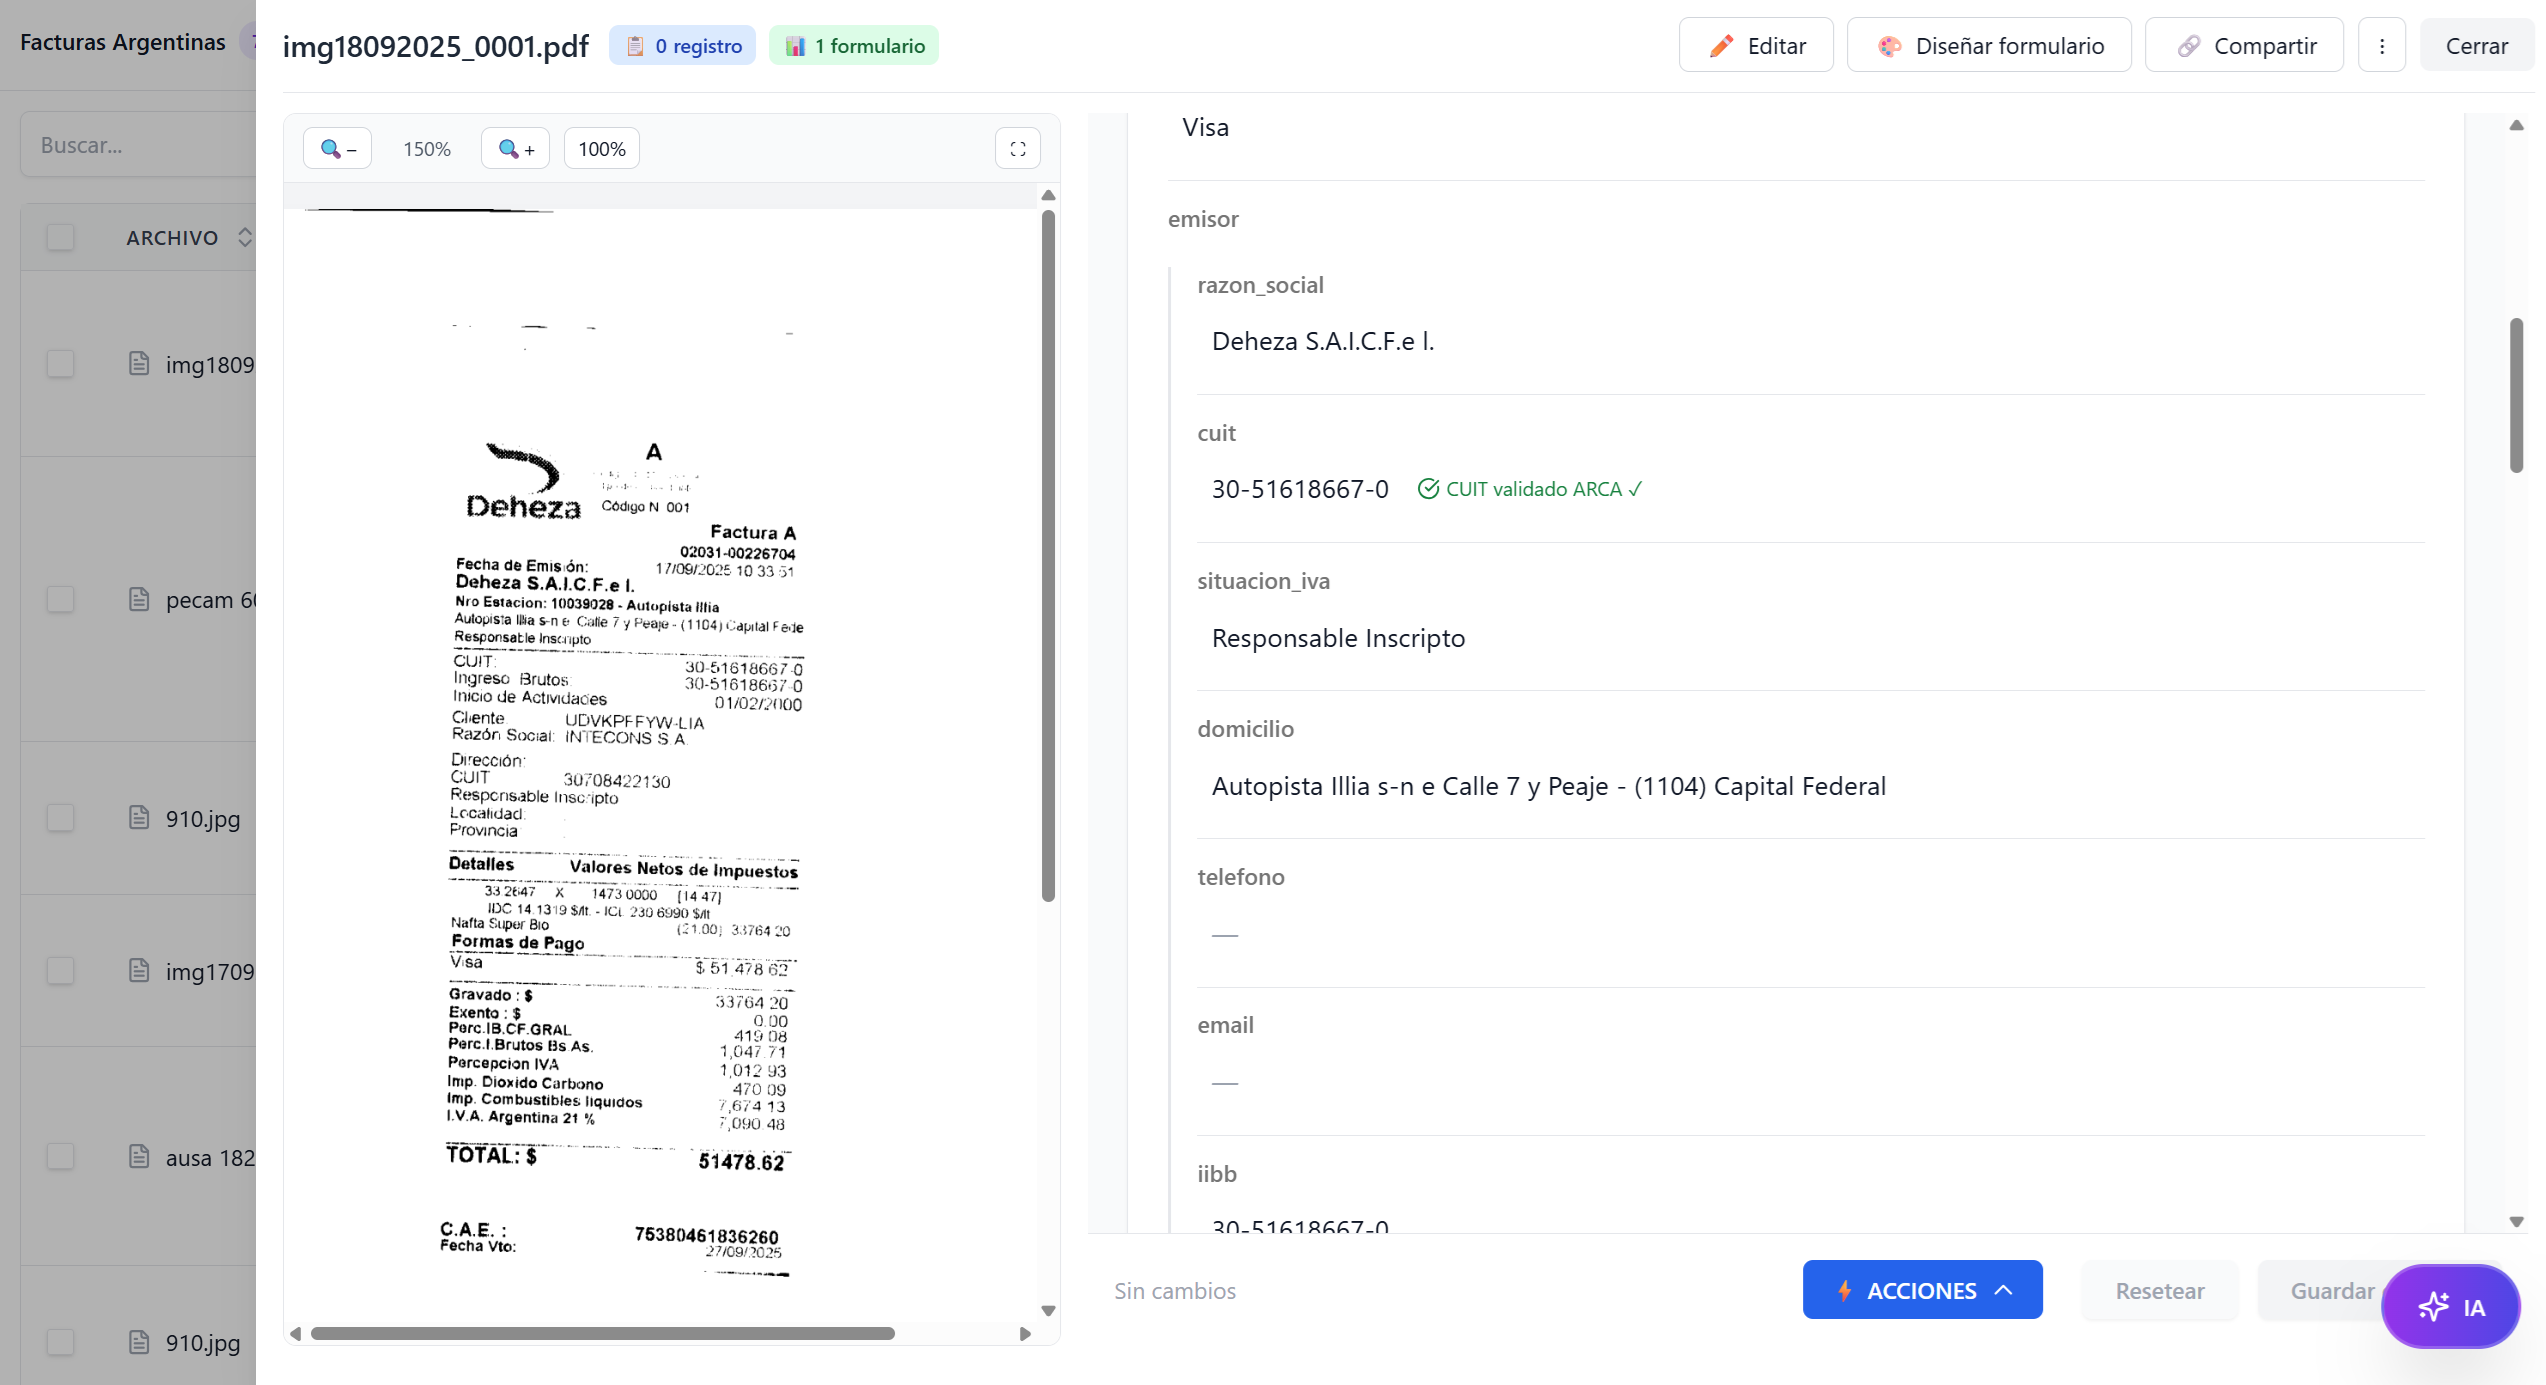
Task: Click the Facturas Argentinas title
Action: [123, 42]
